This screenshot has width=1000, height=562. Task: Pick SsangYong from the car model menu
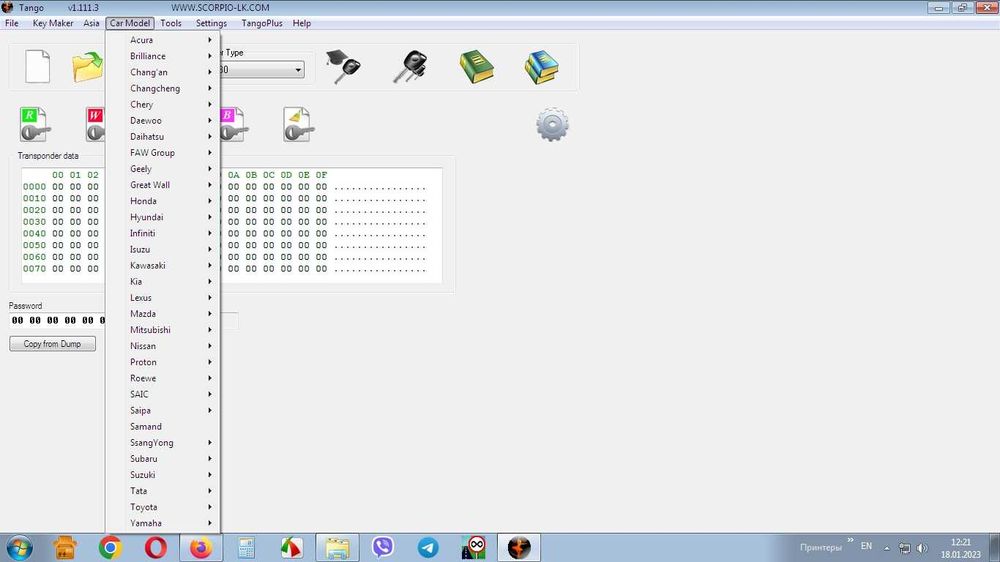pos(163,443)
